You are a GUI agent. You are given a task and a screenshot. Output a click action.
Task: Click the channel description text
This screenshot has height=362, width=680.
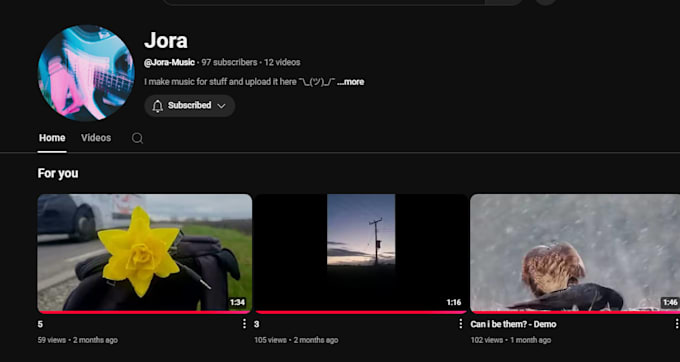[x=240, y=82]
